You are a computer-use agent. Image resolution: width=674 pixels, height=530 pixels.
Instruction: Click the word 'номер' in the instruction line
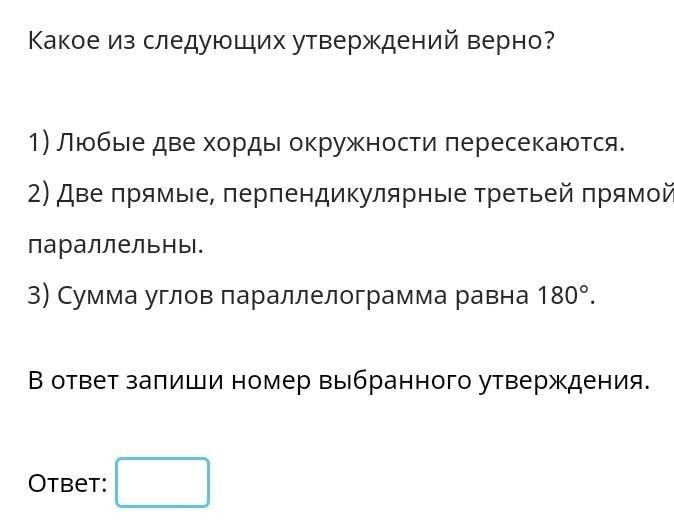coord(271,382)
